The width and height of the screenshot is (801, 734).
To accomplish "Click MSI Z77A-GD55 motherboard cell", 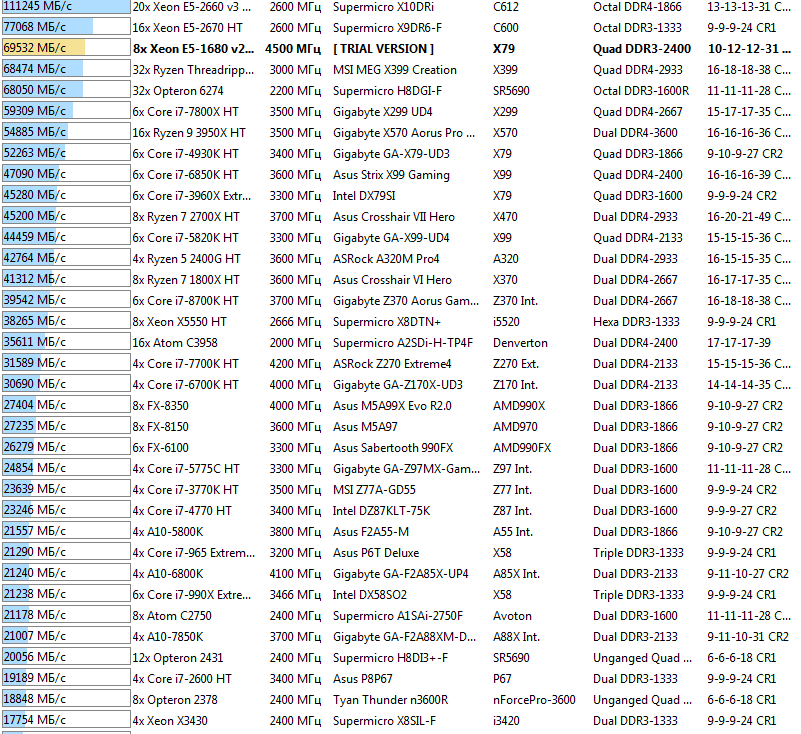I will pos(374,488).
